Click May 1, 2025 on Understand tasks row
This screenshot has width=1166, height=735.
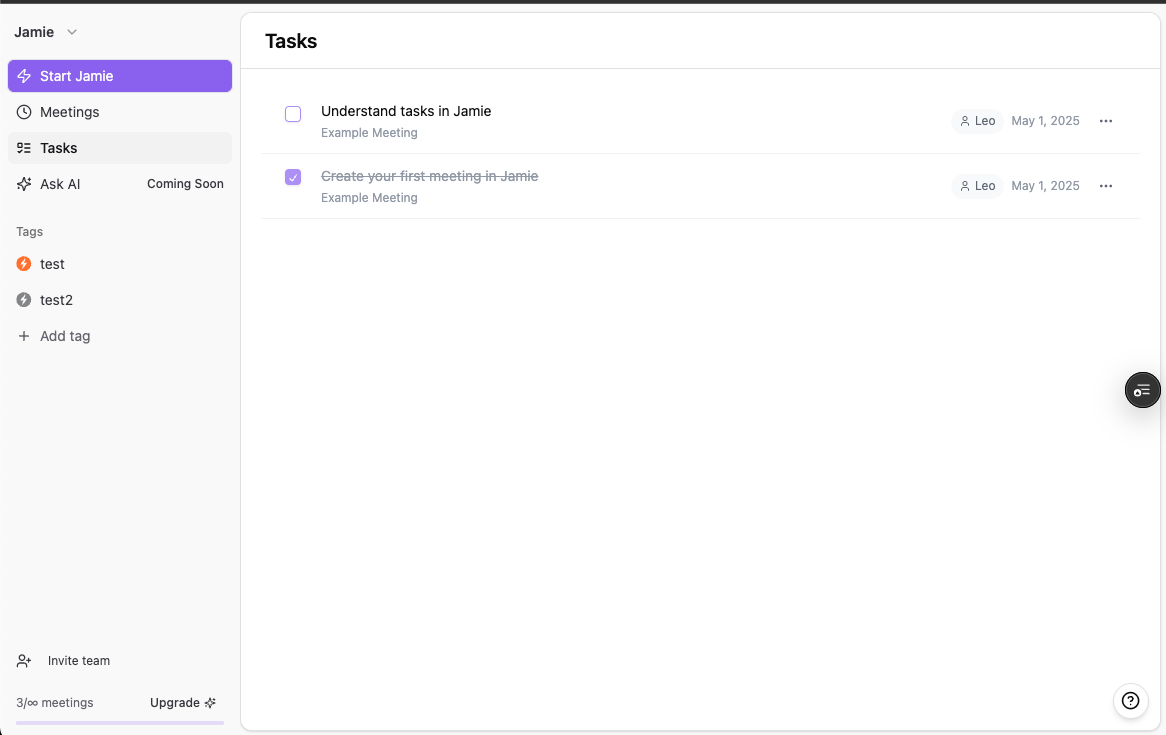(x=1045, y=121)
